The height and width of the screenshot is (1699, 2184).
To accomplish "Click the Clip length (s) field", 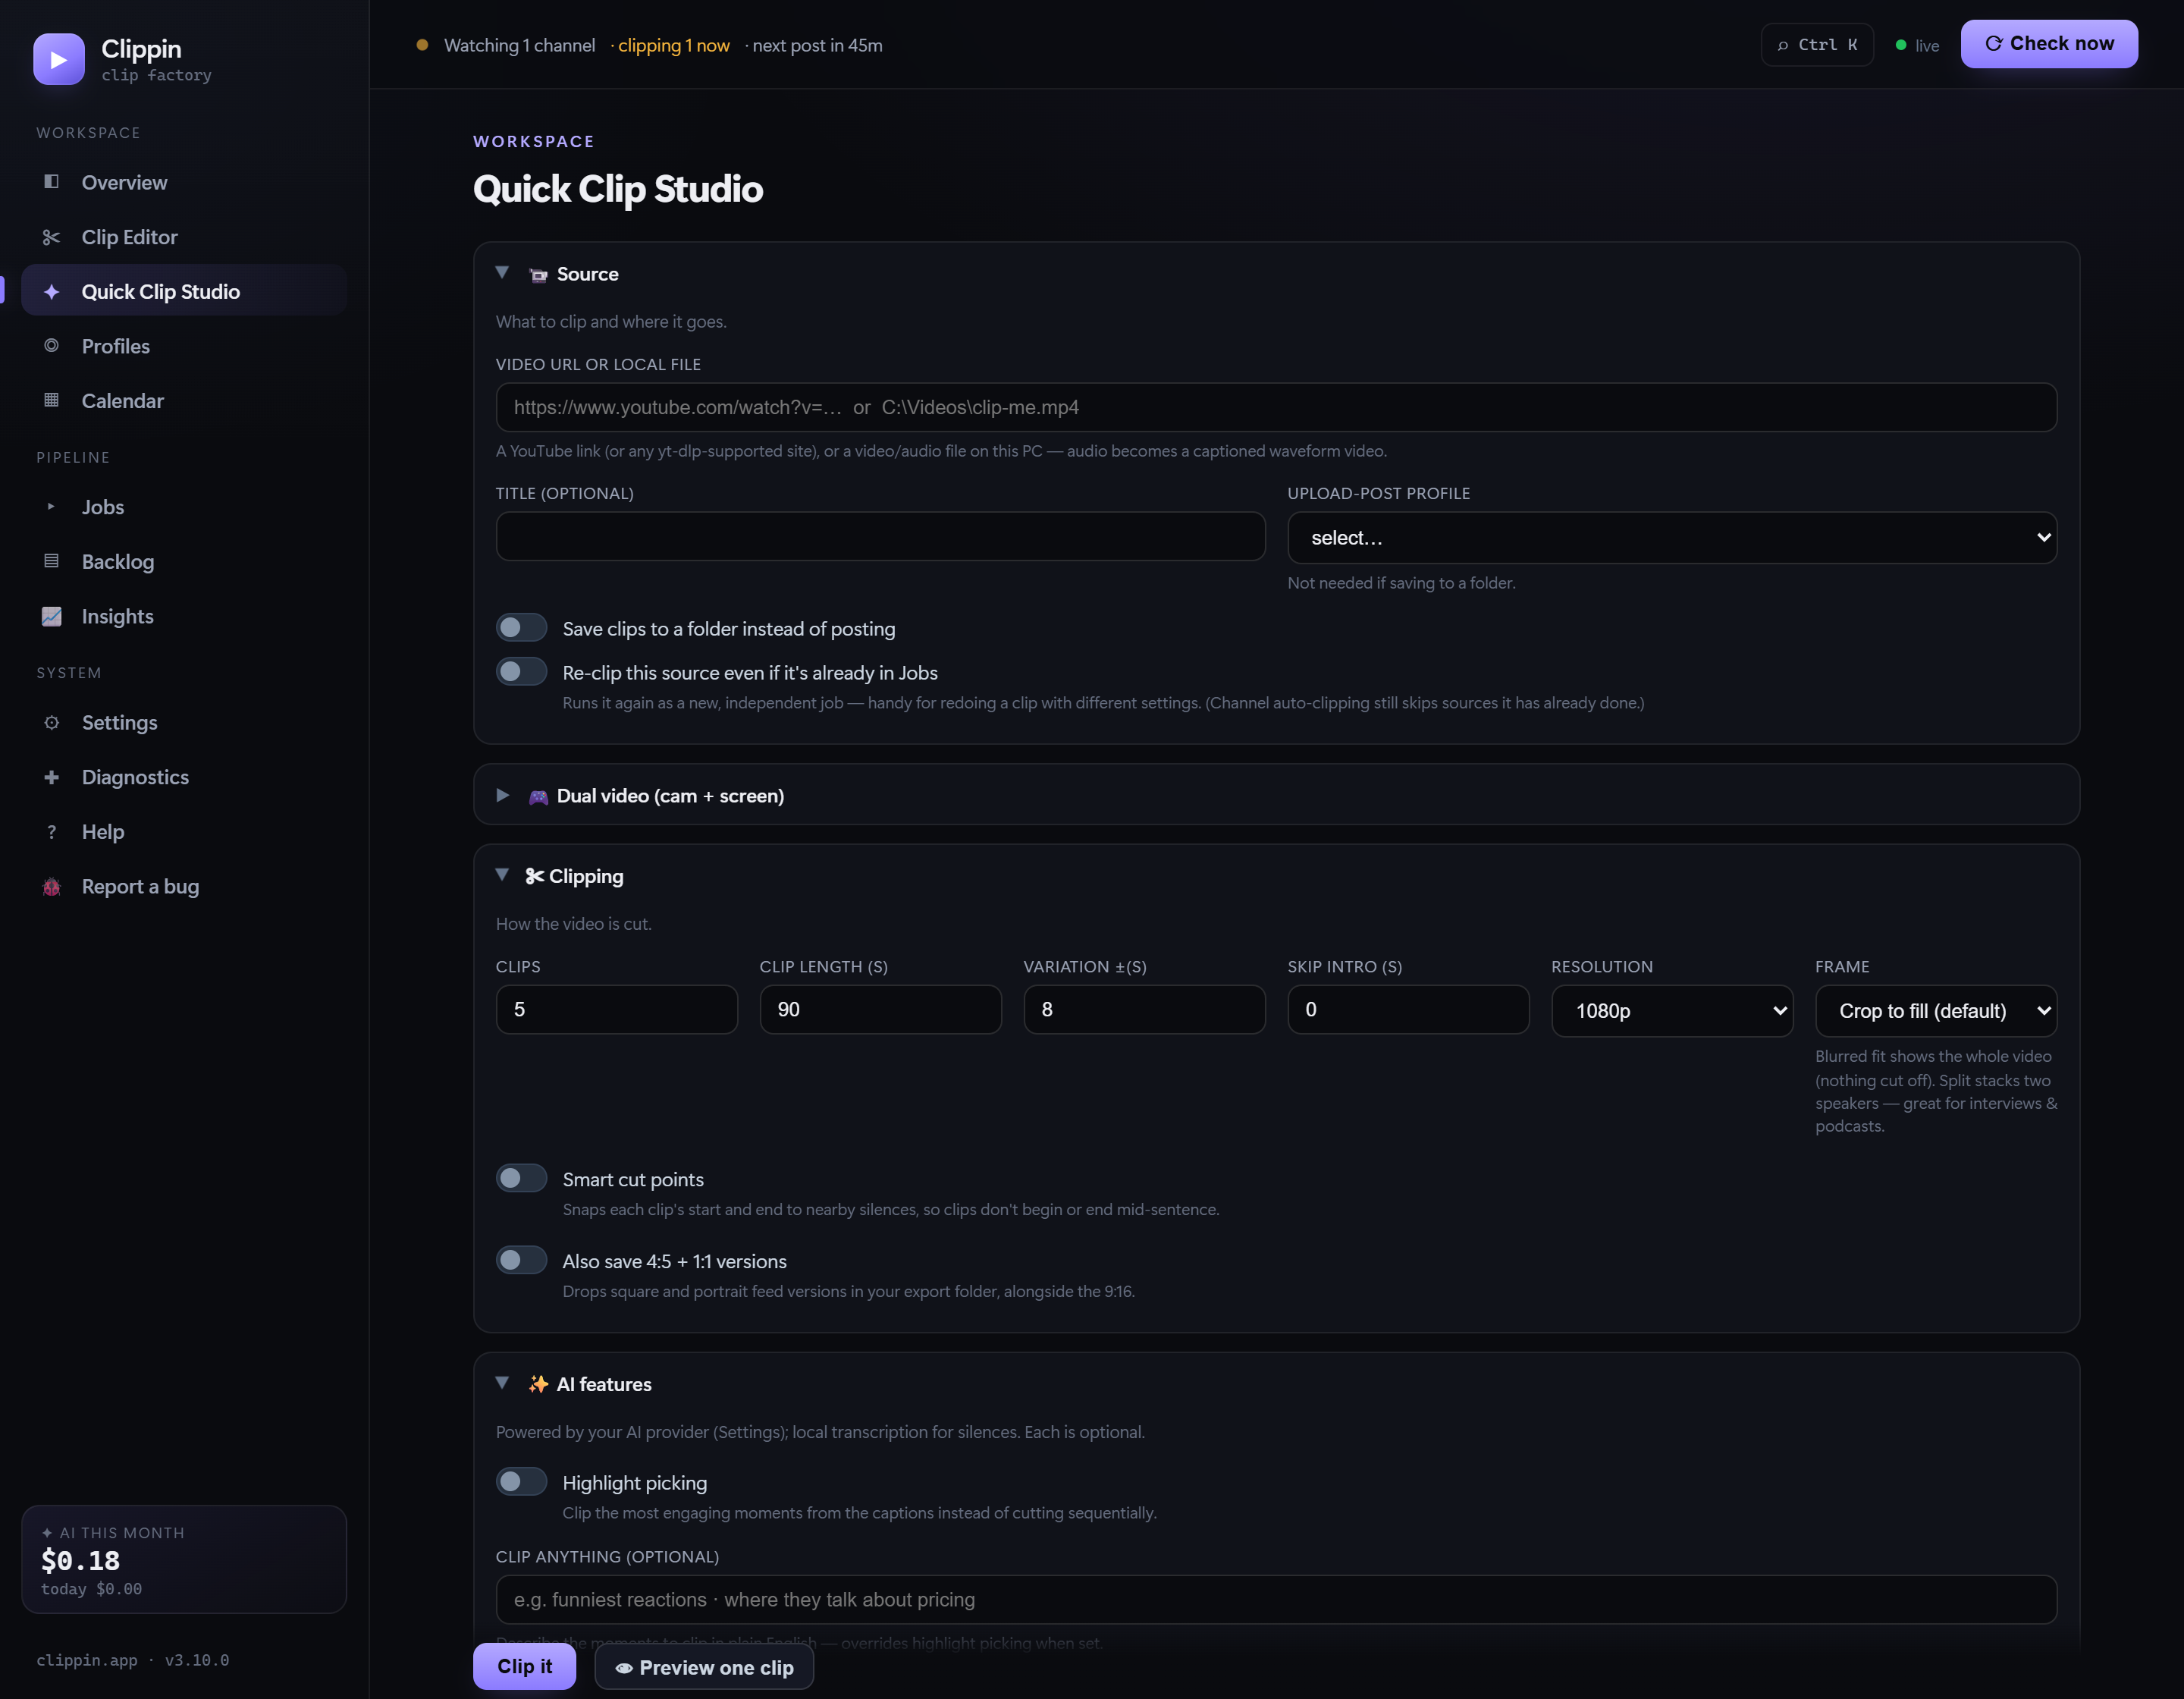I will (880, 1010).
